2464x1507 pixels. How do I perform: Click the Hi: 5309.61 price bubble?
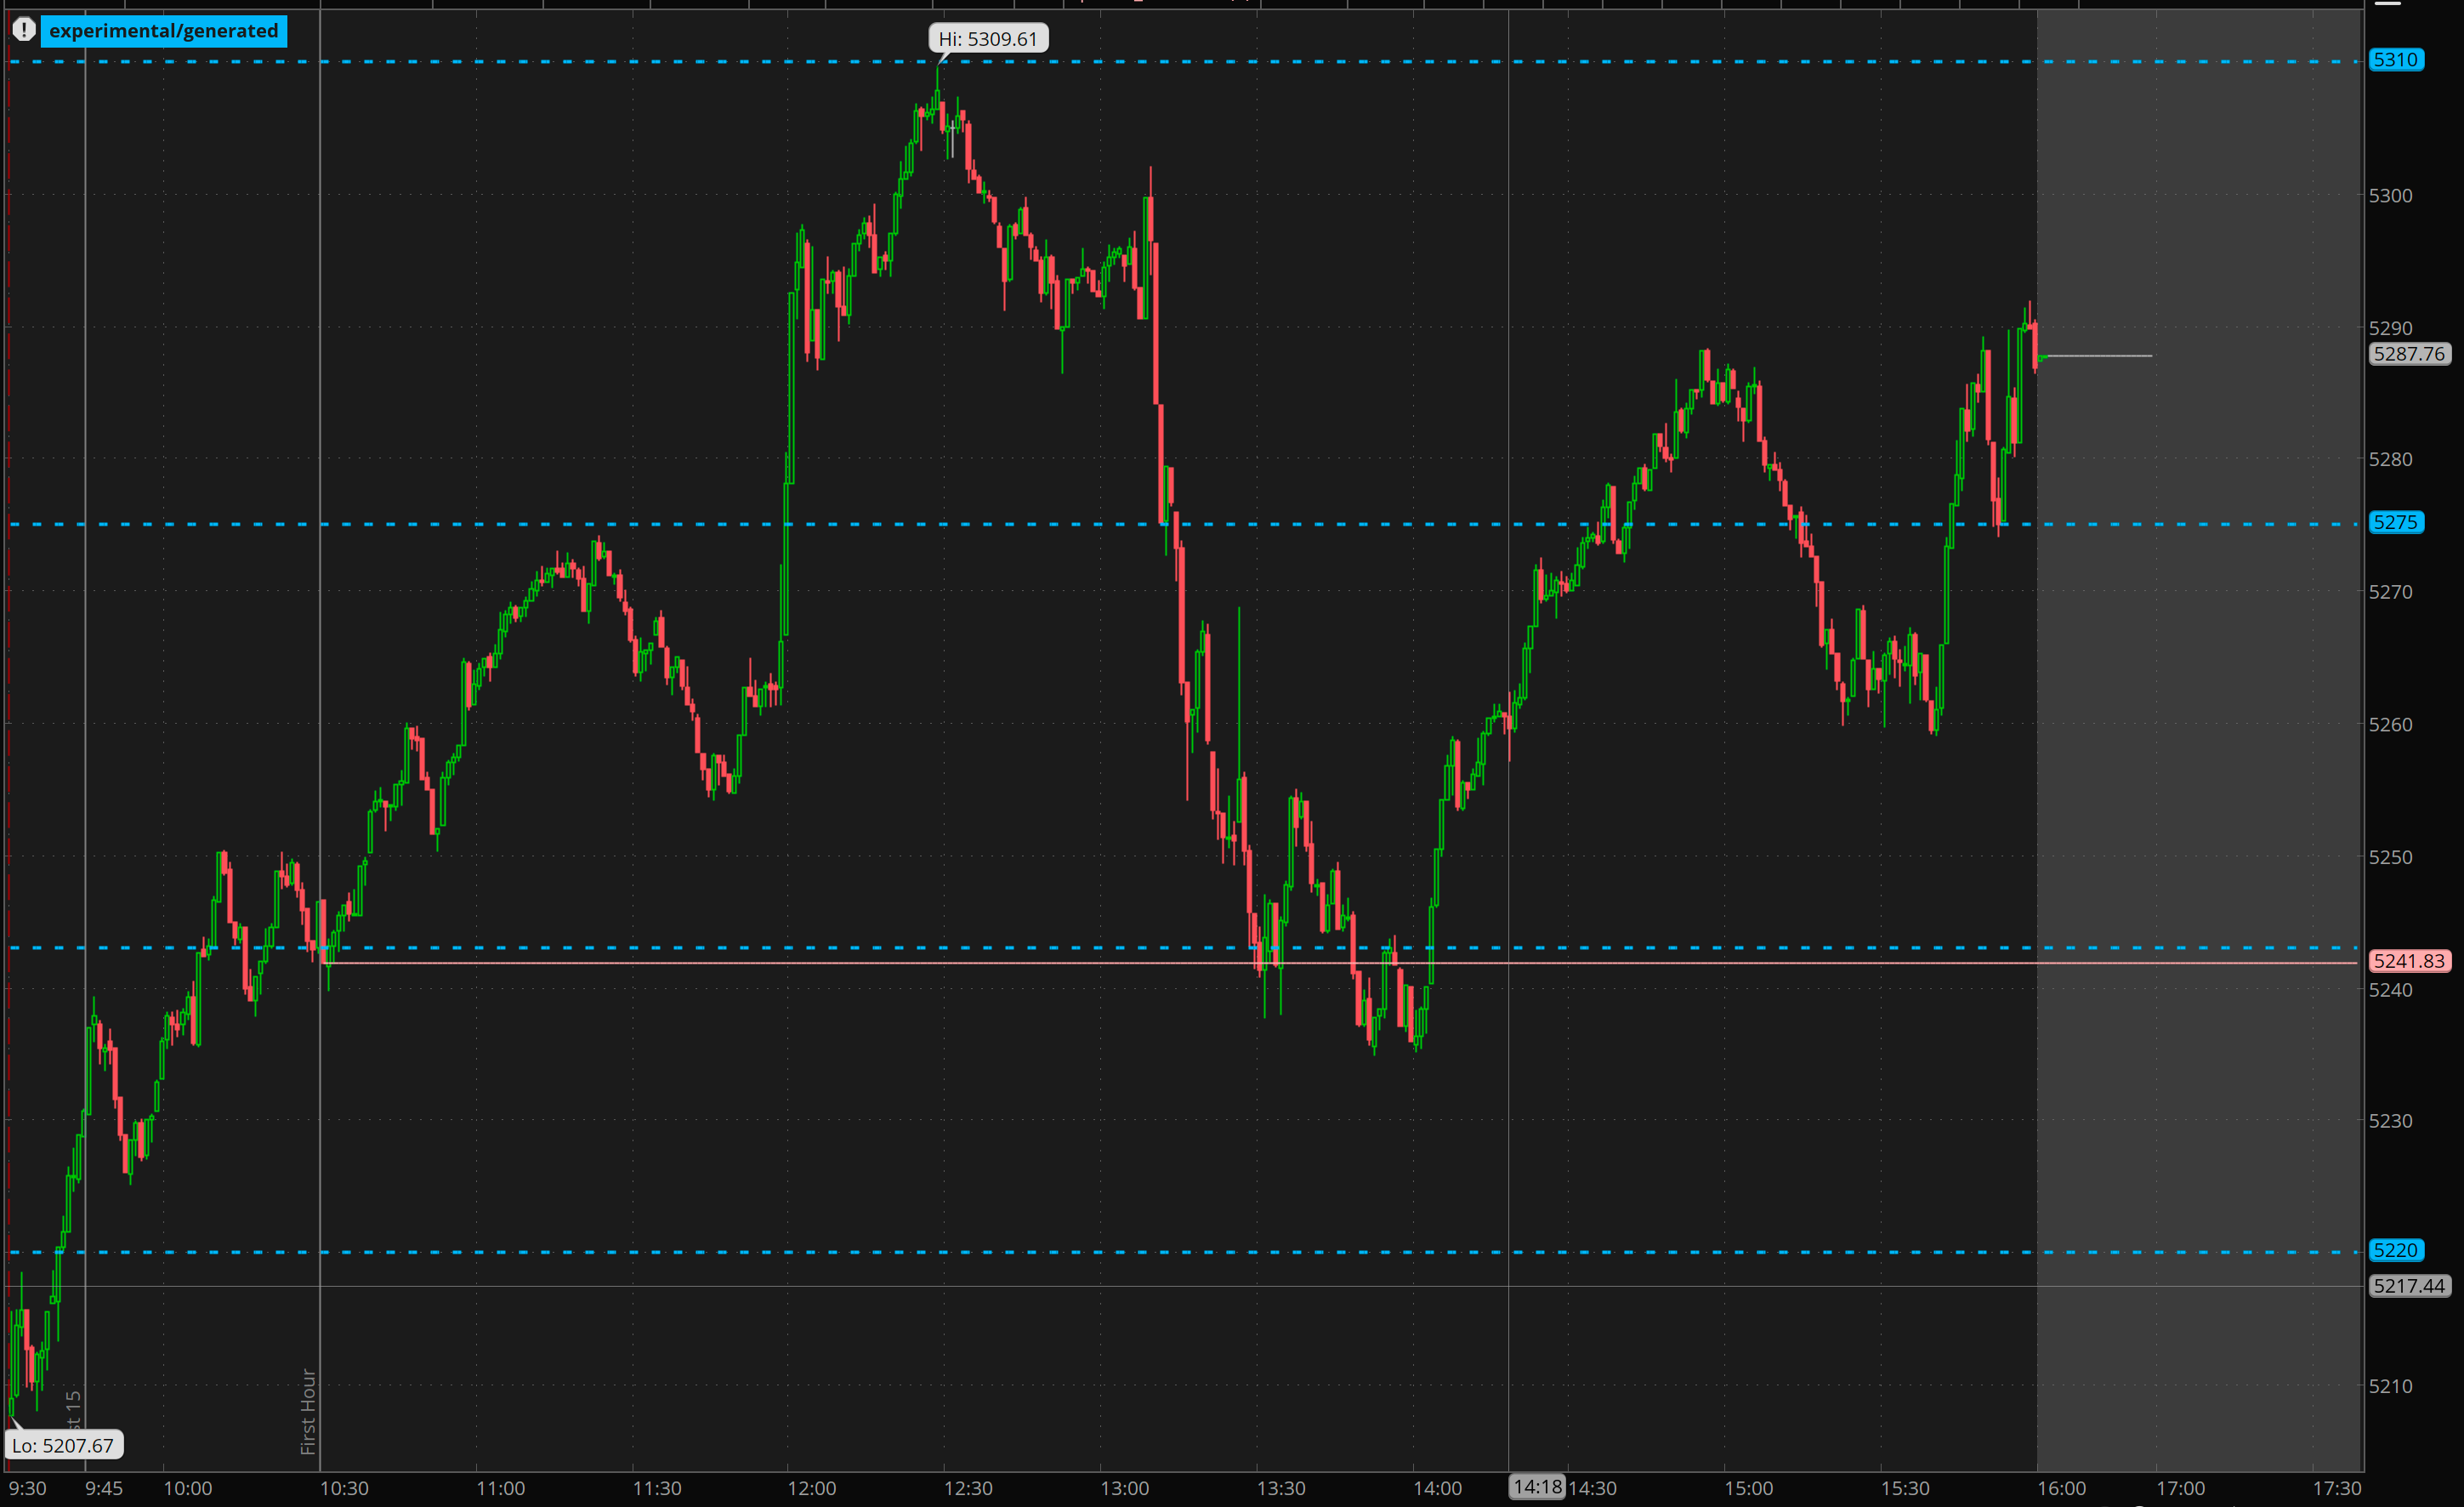tap(988, 39)
